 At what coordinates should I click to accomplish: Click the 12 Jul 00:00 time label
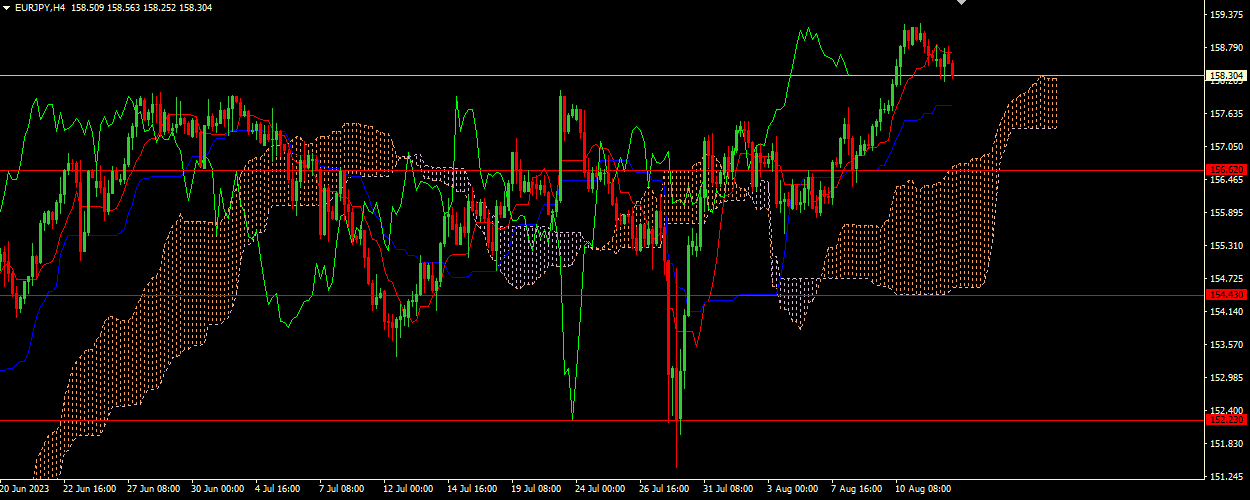click(x=409, y=490)
